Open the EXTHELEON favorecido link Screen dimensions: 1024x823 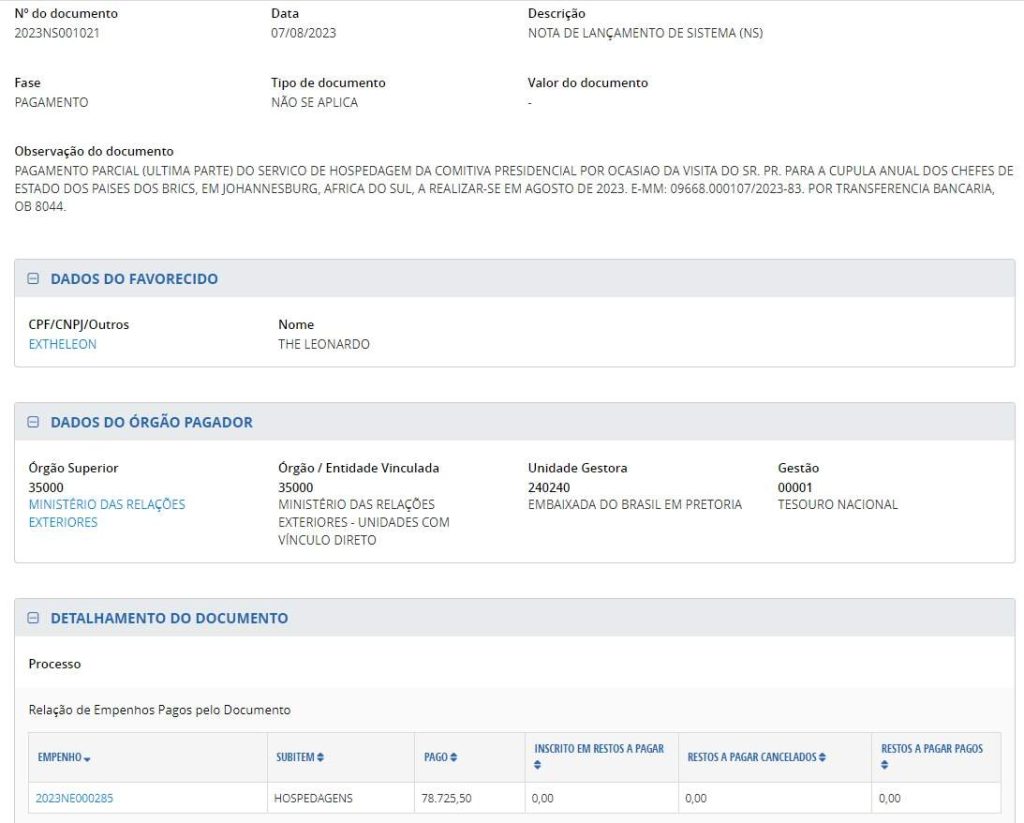[62, 344]
